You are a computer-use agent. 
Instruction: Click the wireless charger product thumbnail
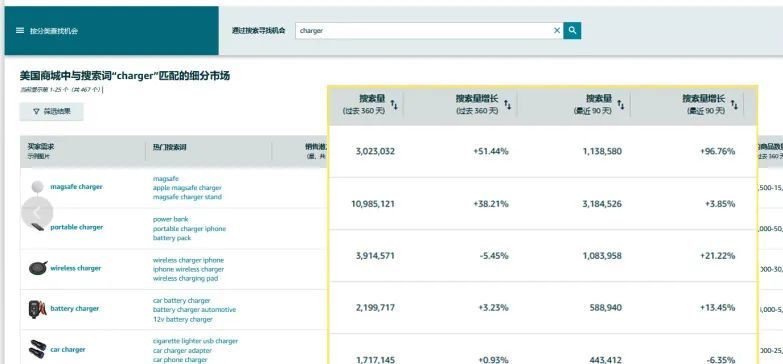[38, 268]
